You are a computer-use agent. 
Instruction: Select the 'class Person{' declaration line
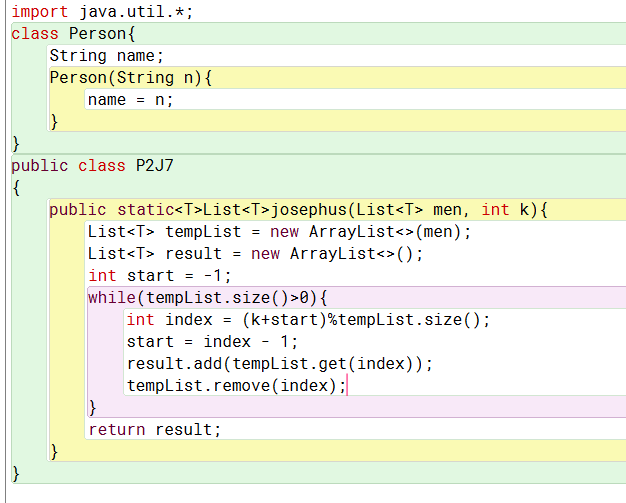(73, 34)
